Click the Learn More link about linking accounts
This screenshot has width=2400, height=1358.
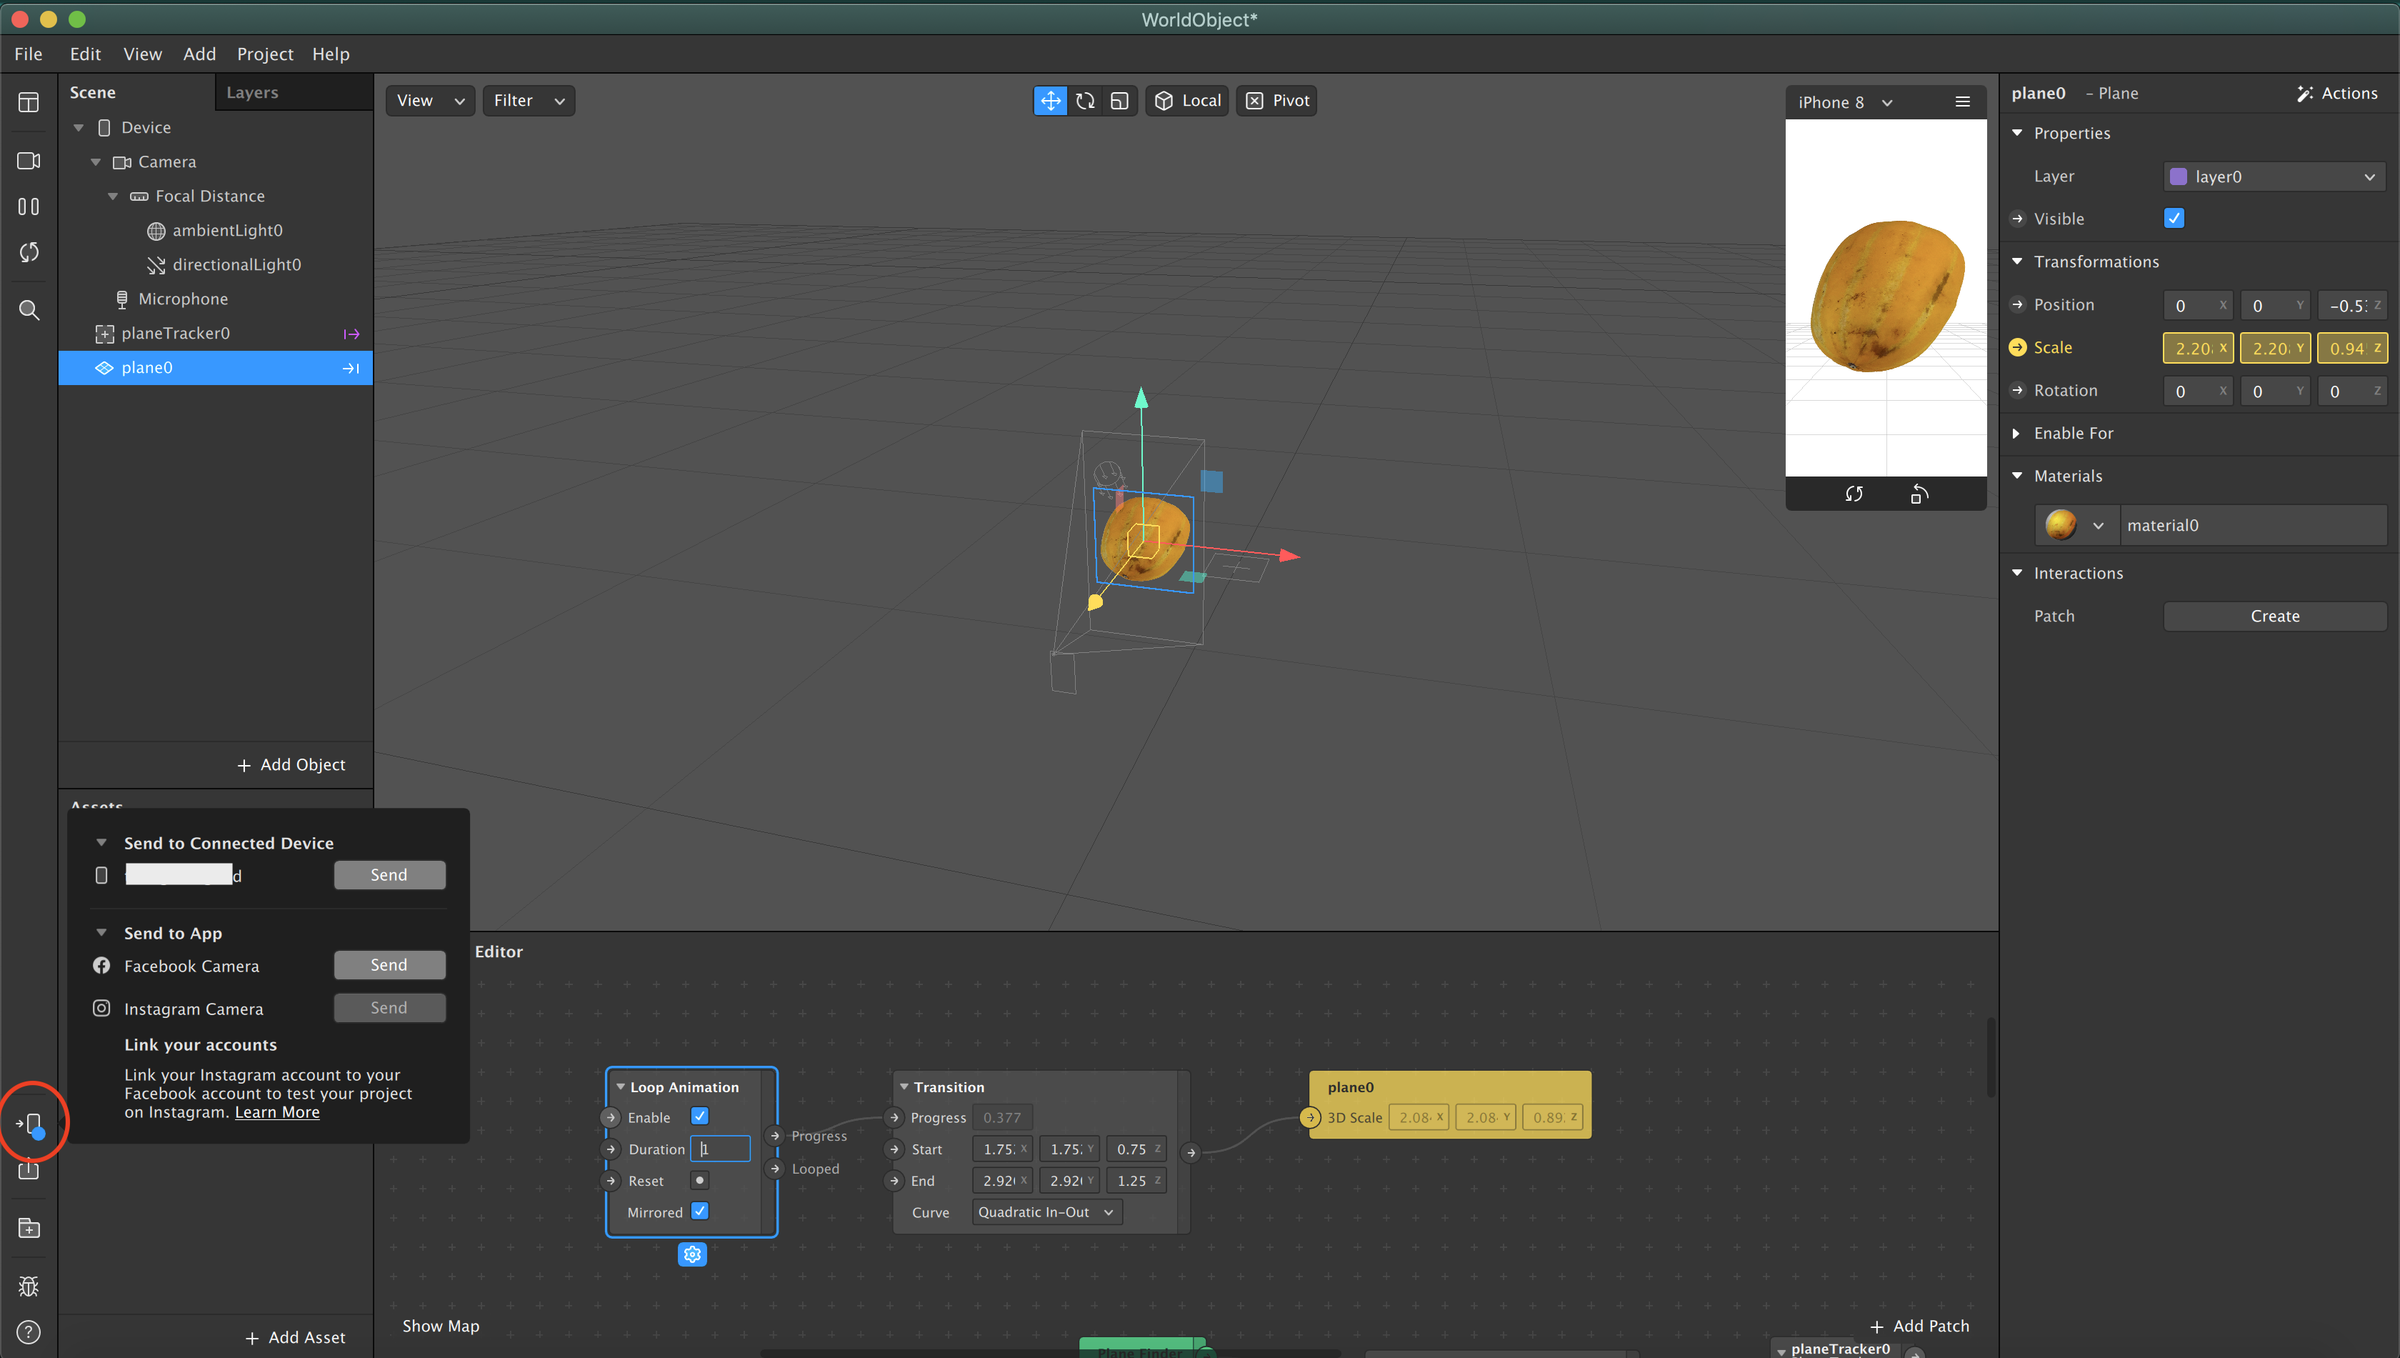pos(276,1112)
